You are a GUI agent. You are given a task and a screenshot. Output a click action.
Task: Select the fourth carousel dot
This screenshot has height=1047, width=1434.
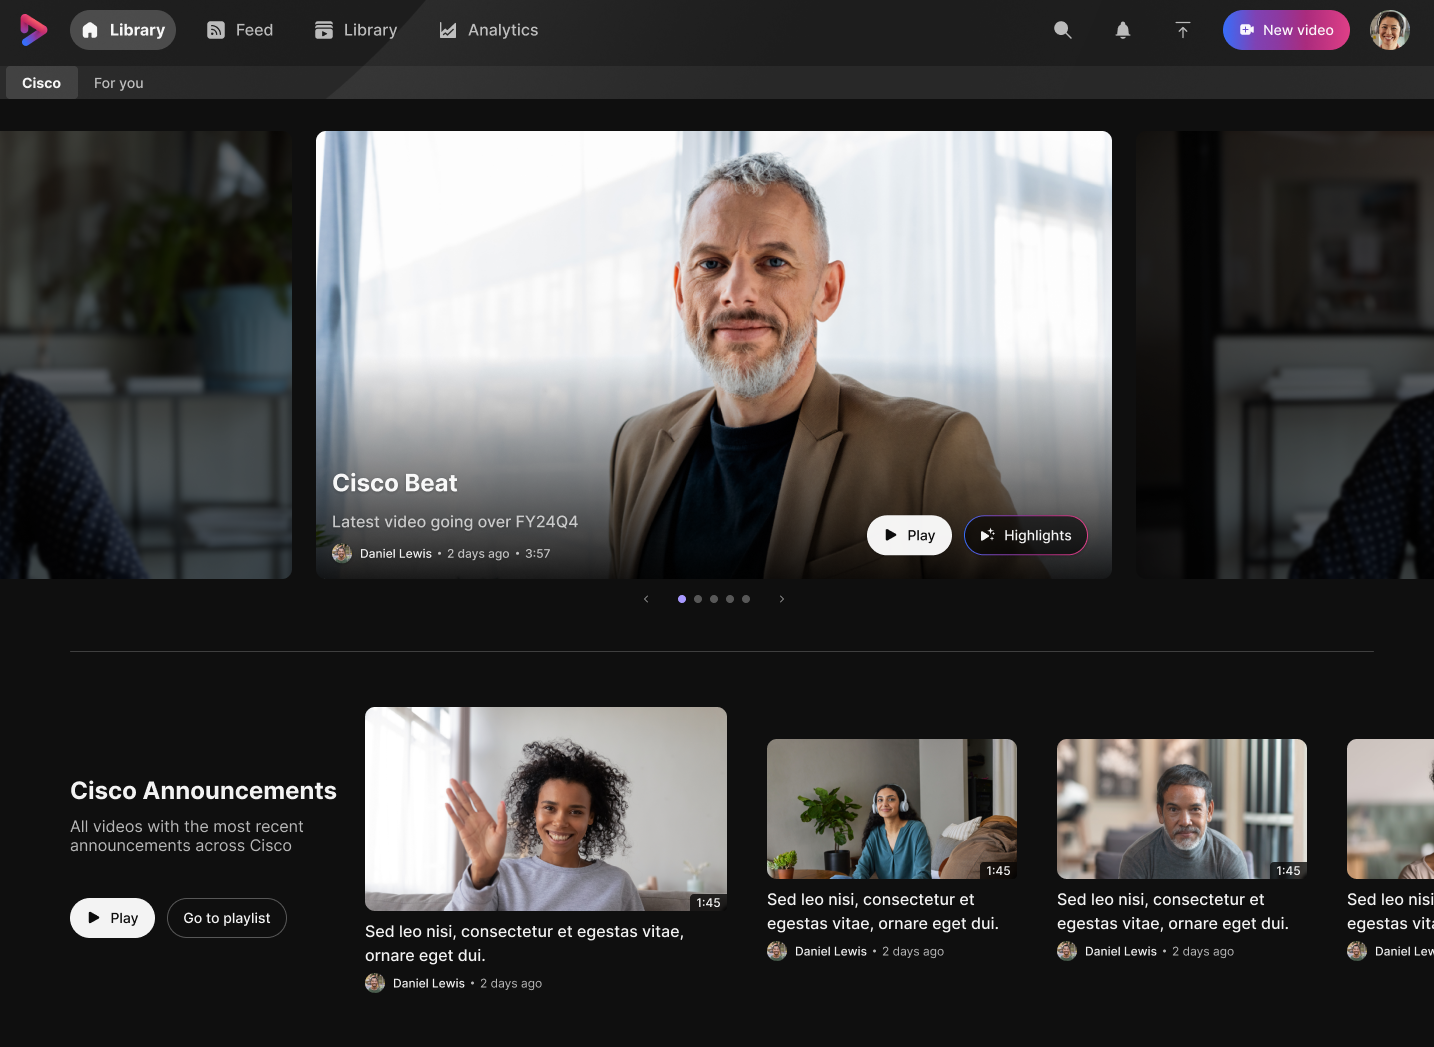click(x=730, y=599)
